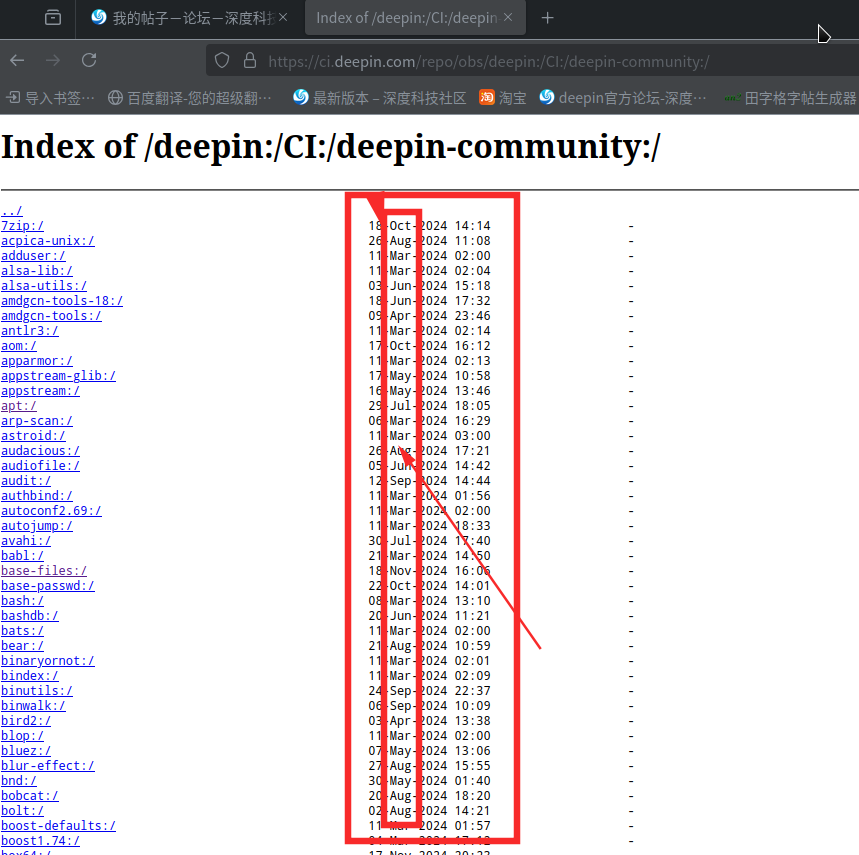
Task: Open the recent tabs overview icon
Action: 53,18
